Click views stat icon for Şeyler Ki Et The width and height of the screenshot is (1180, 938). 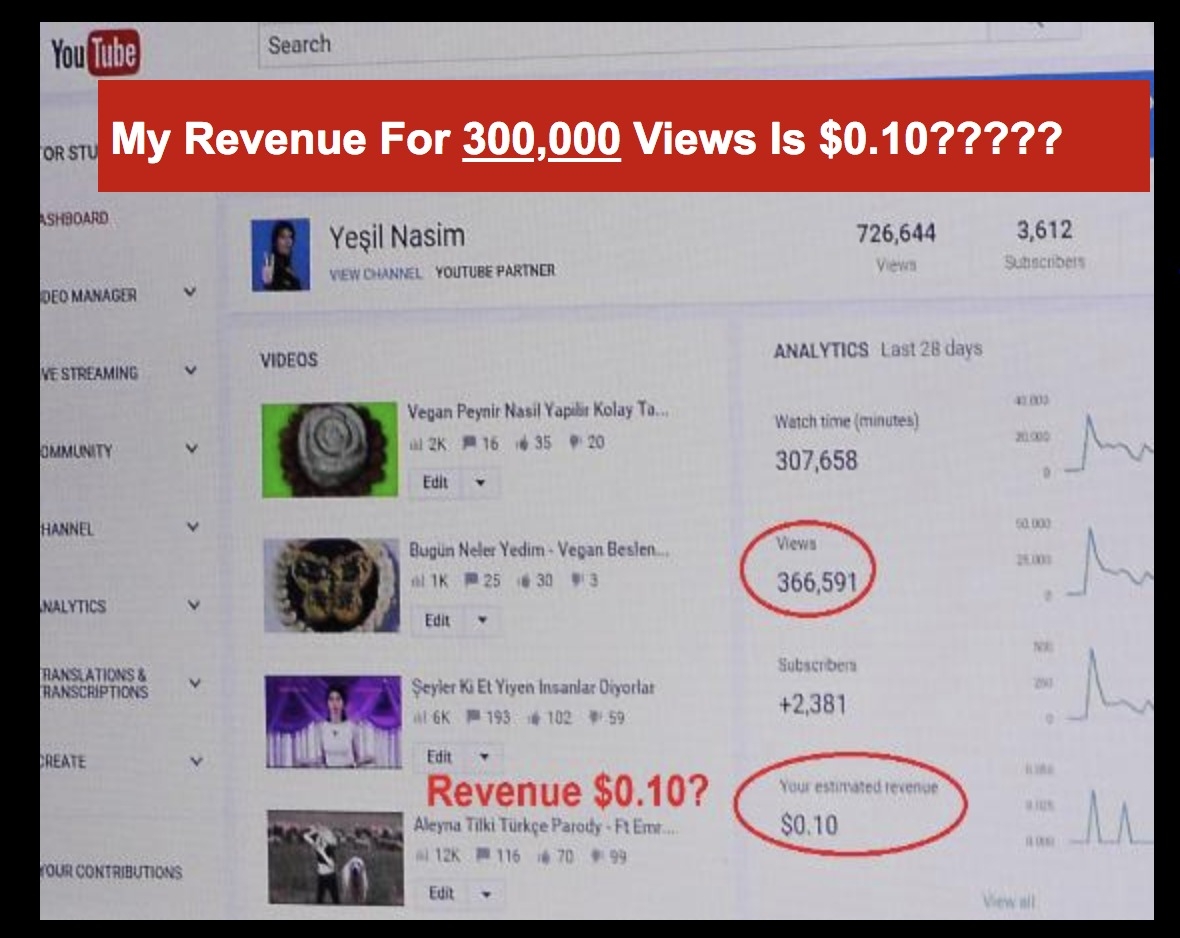pos(420,719)
